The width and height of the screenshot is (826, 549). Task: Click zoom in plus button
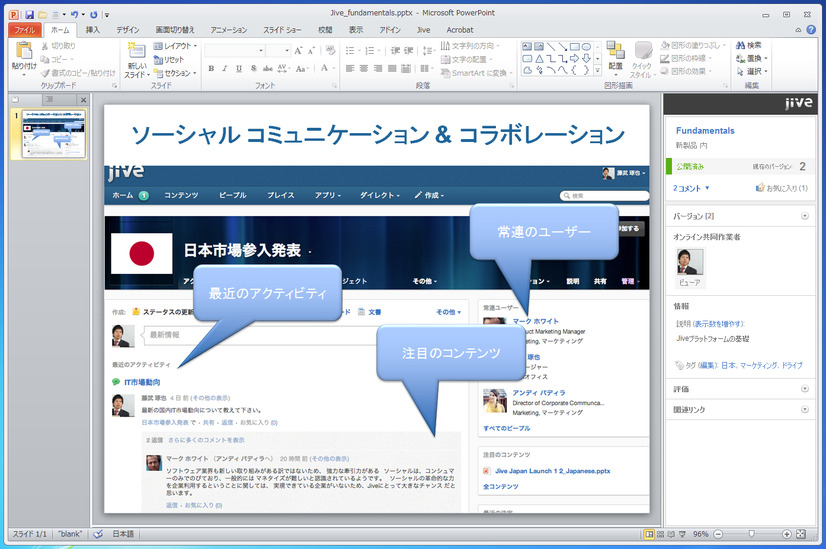[x=786, y=534]
